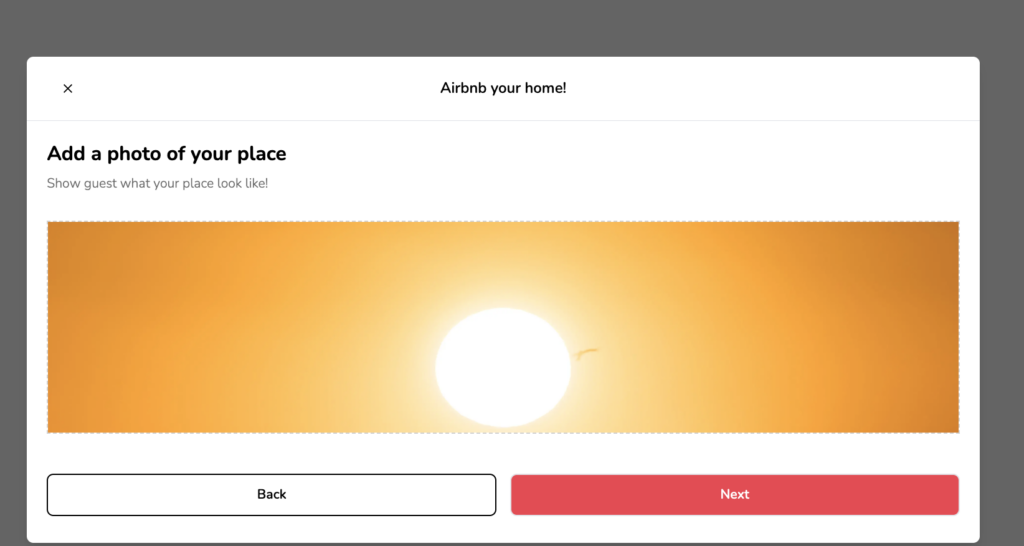Select the 'Airbnb your home!' modal title
Image resolution: width=1024 pixels, height=546 pixels.
[x=503, y=88]
